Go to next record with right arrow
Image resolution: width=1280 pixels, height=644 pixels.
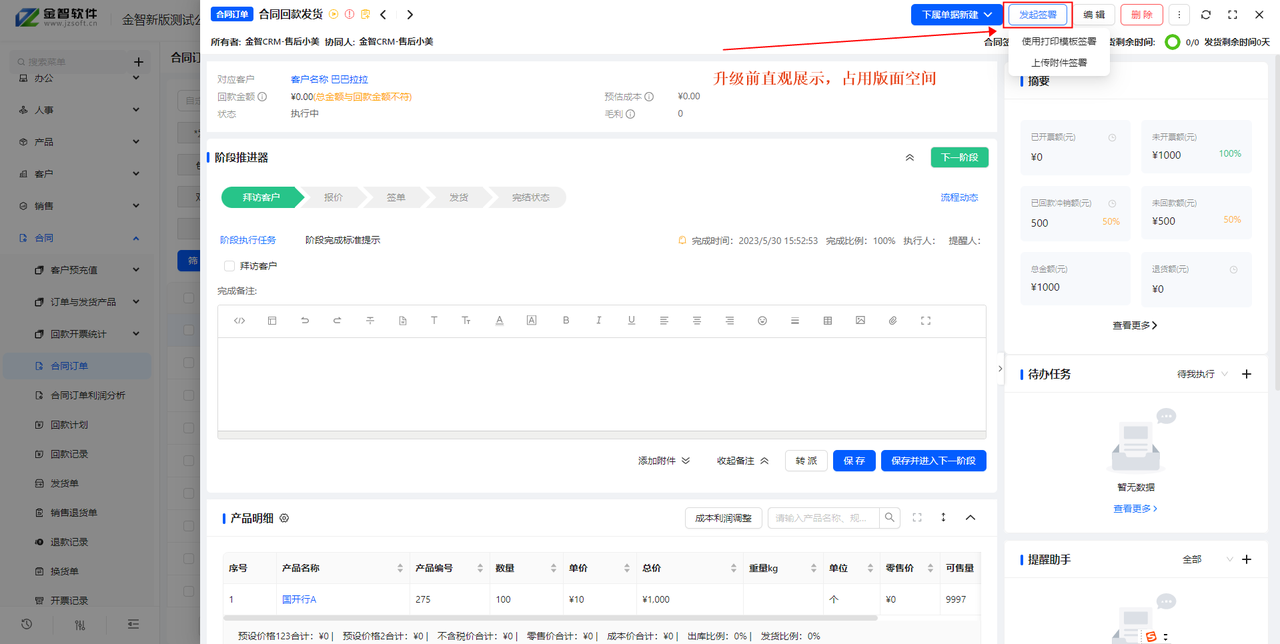tap(410, 14)
